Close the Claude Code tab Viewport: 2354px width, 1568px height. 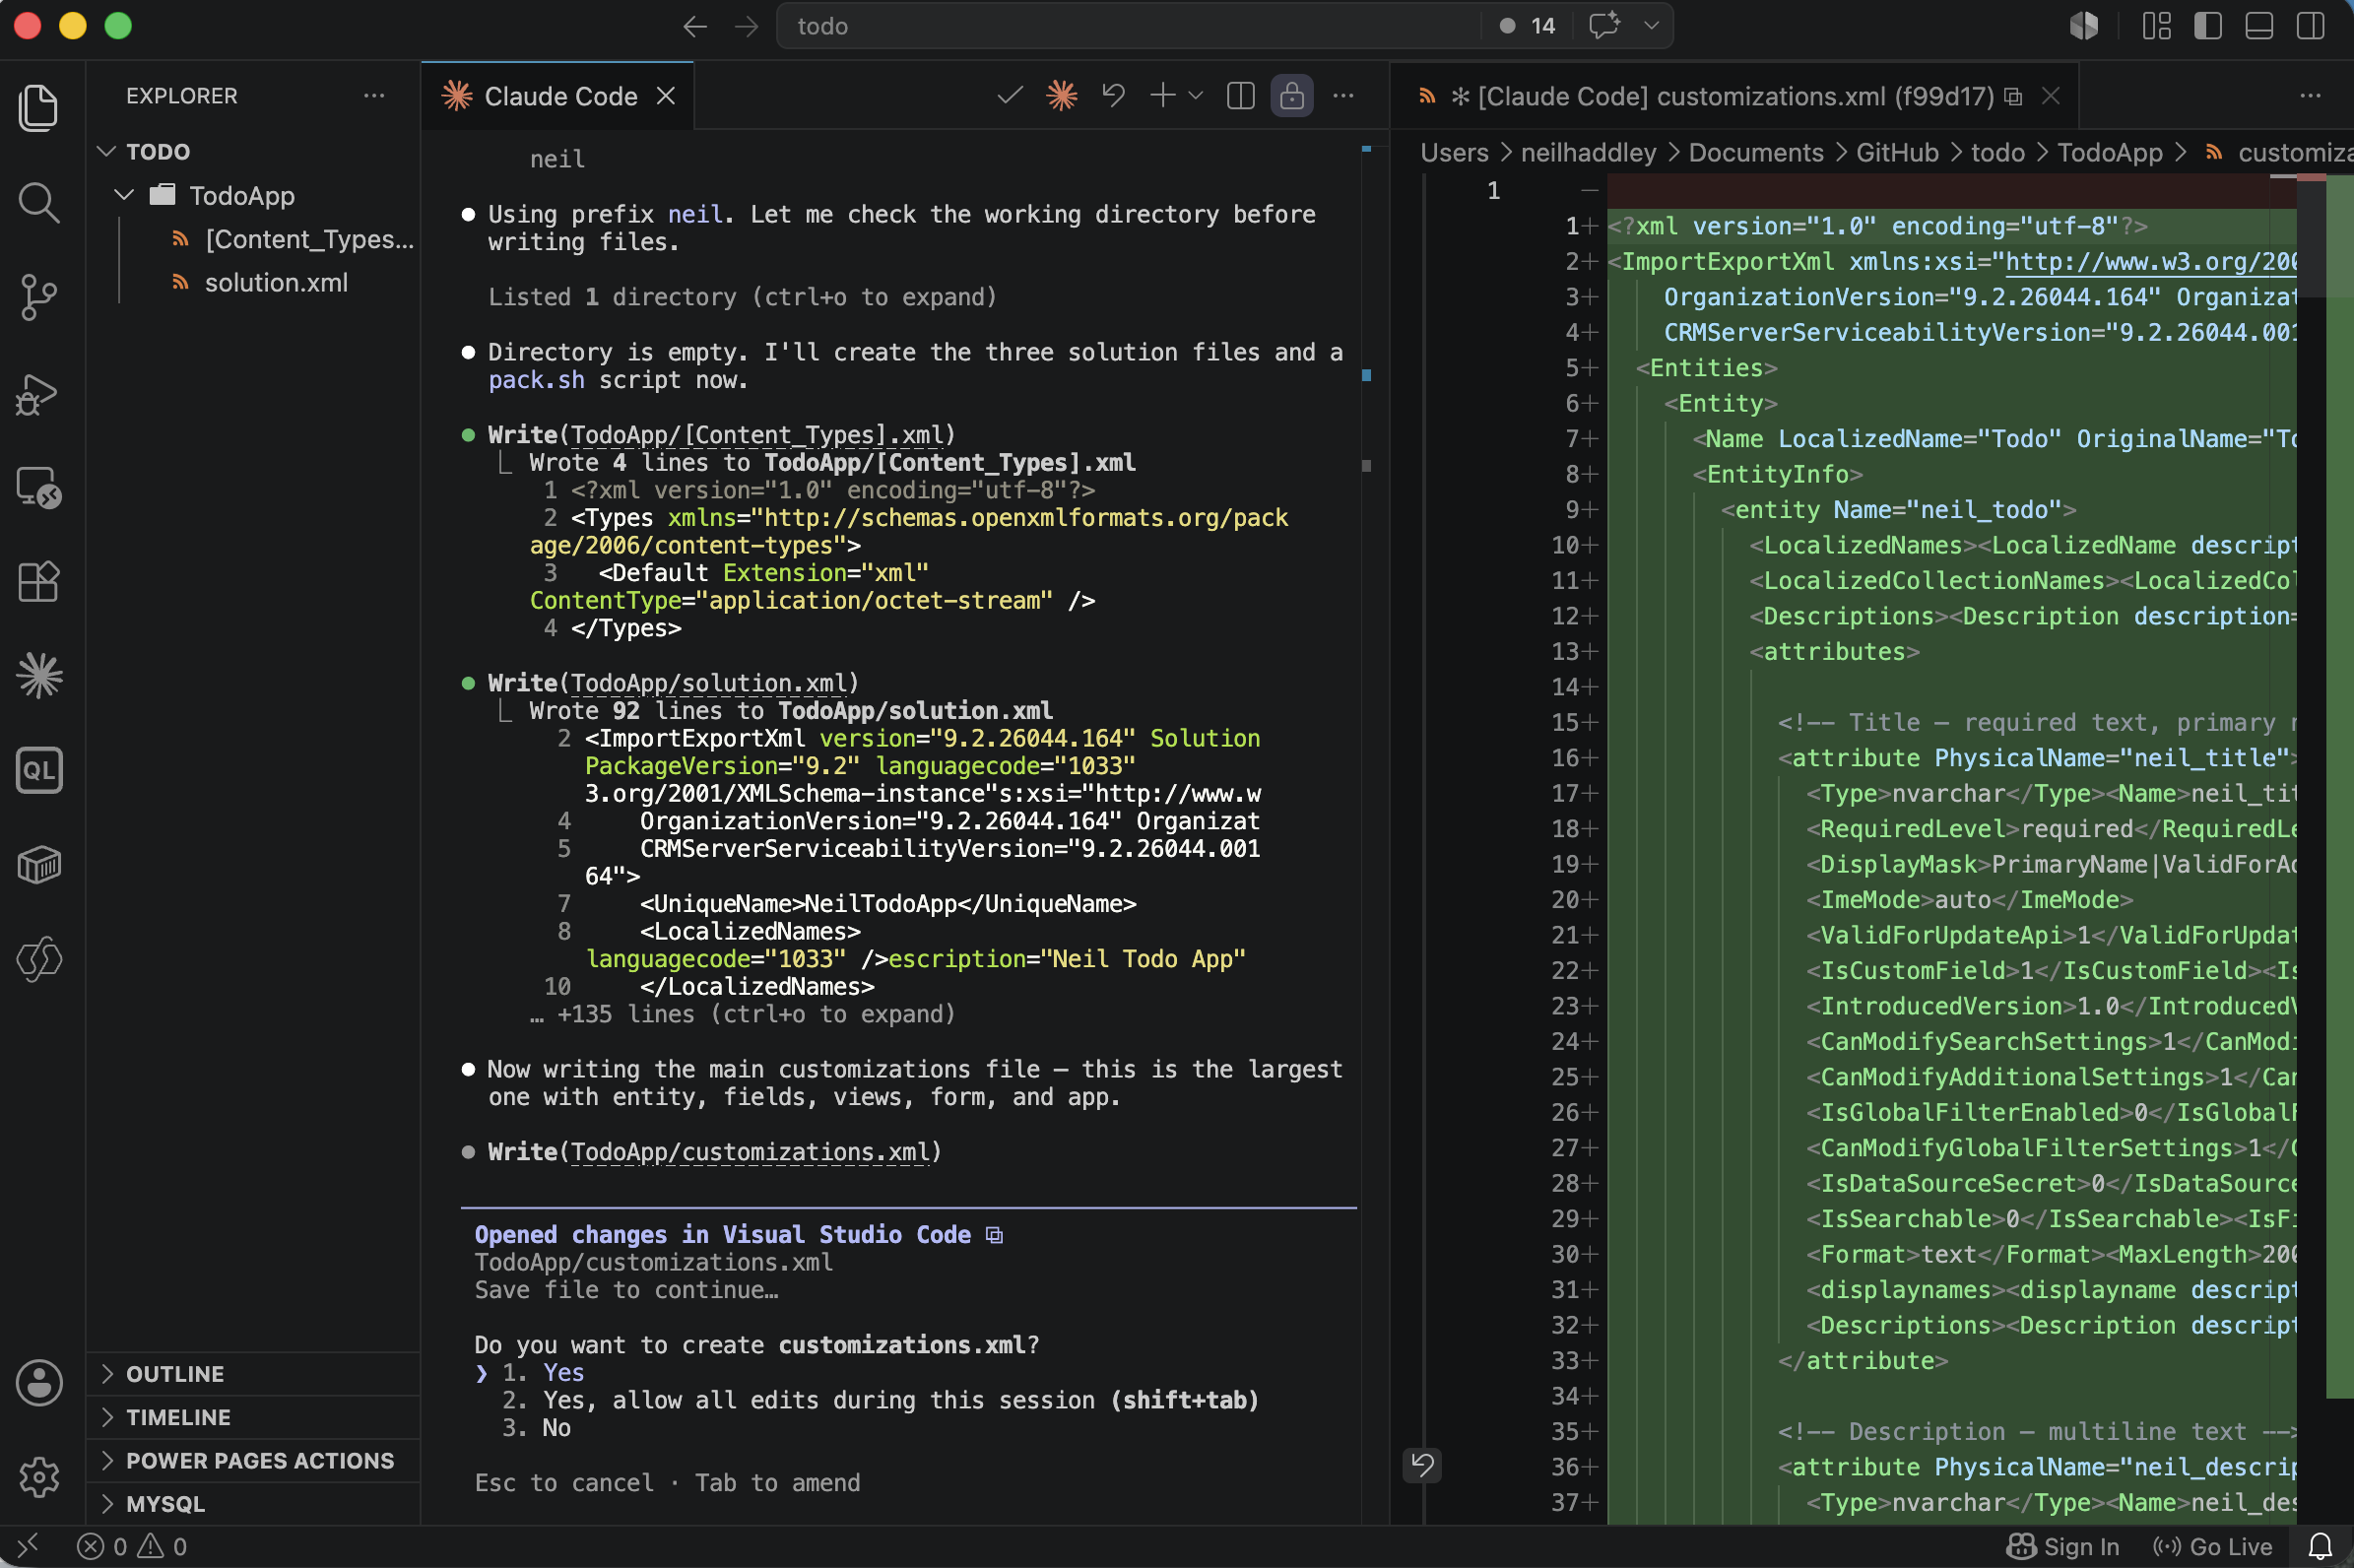(x=665, y=96)
